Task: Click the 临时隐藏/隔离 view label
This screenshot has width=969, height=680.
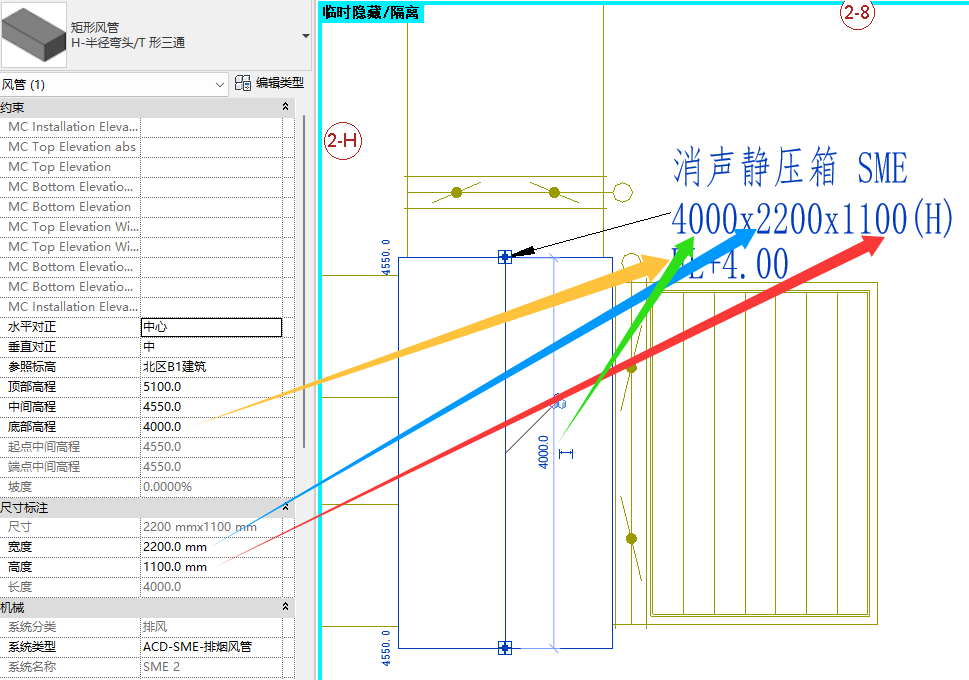Action: 371,13
